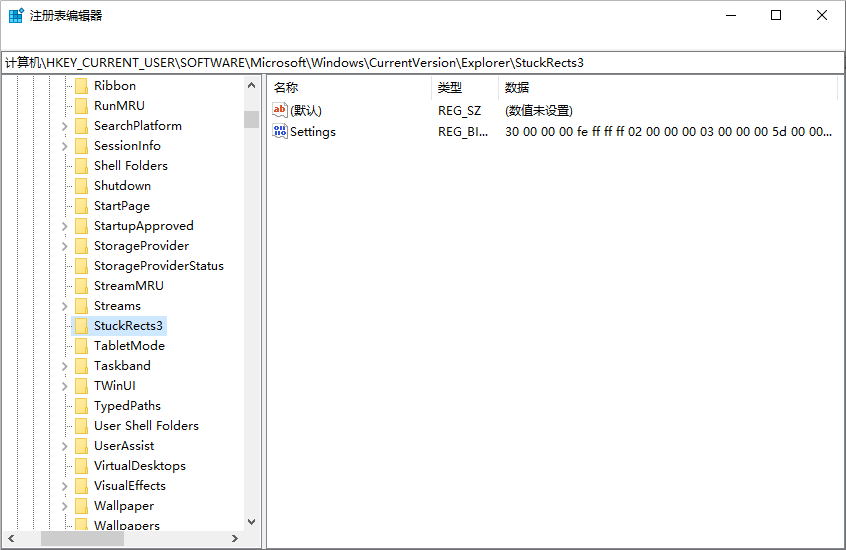Viewport: 846px width, 550px height.
Task: Click the Registry Editor app icon in title bar
Action: tap(16, 15)
